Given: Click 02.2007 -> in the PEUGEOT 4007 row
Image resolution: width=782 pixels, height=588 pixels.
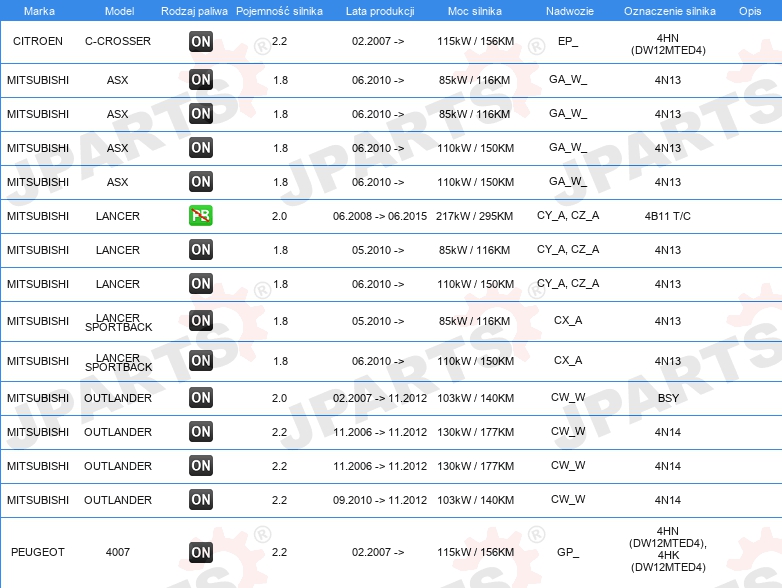Looking at the screenshot, I should pyautogui.click(x=378, y=552).
